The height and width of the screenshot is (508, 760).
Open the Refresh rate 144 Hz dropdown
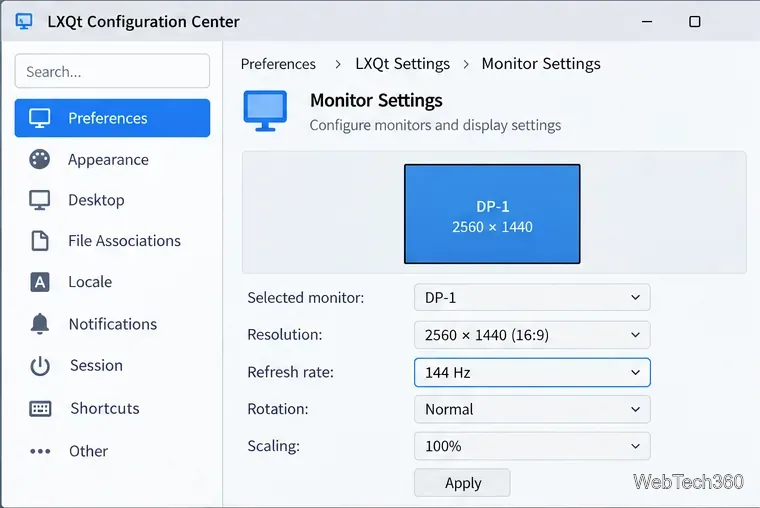click(x=532, y=372)
